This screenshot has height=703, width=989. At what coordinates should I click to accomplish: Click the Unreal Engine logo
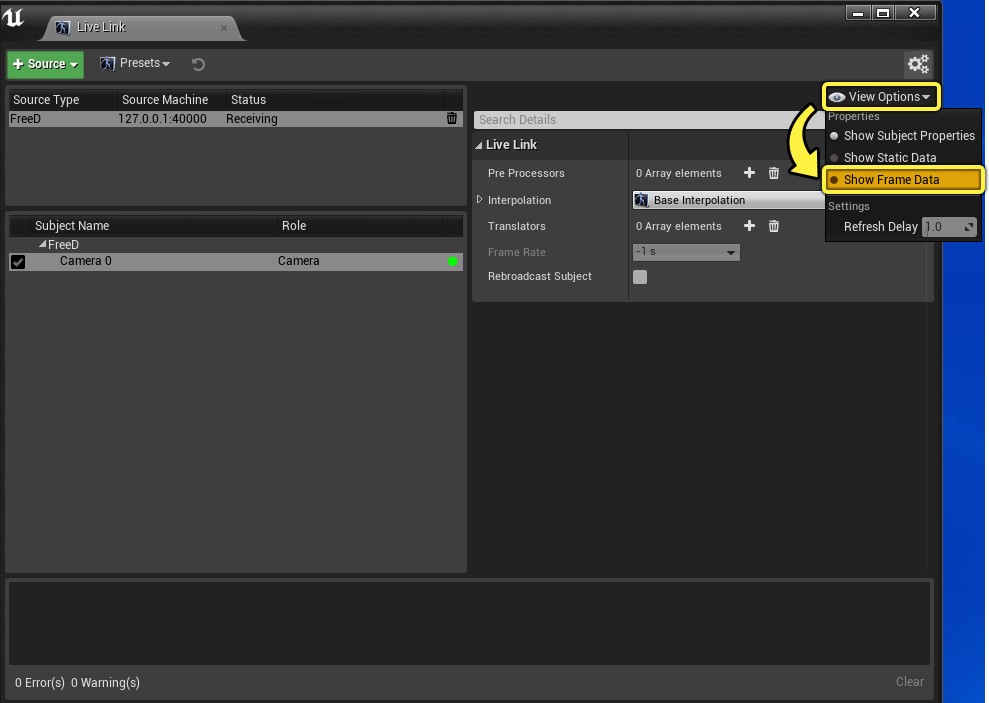pyautogui.click(x=13, y=17)
